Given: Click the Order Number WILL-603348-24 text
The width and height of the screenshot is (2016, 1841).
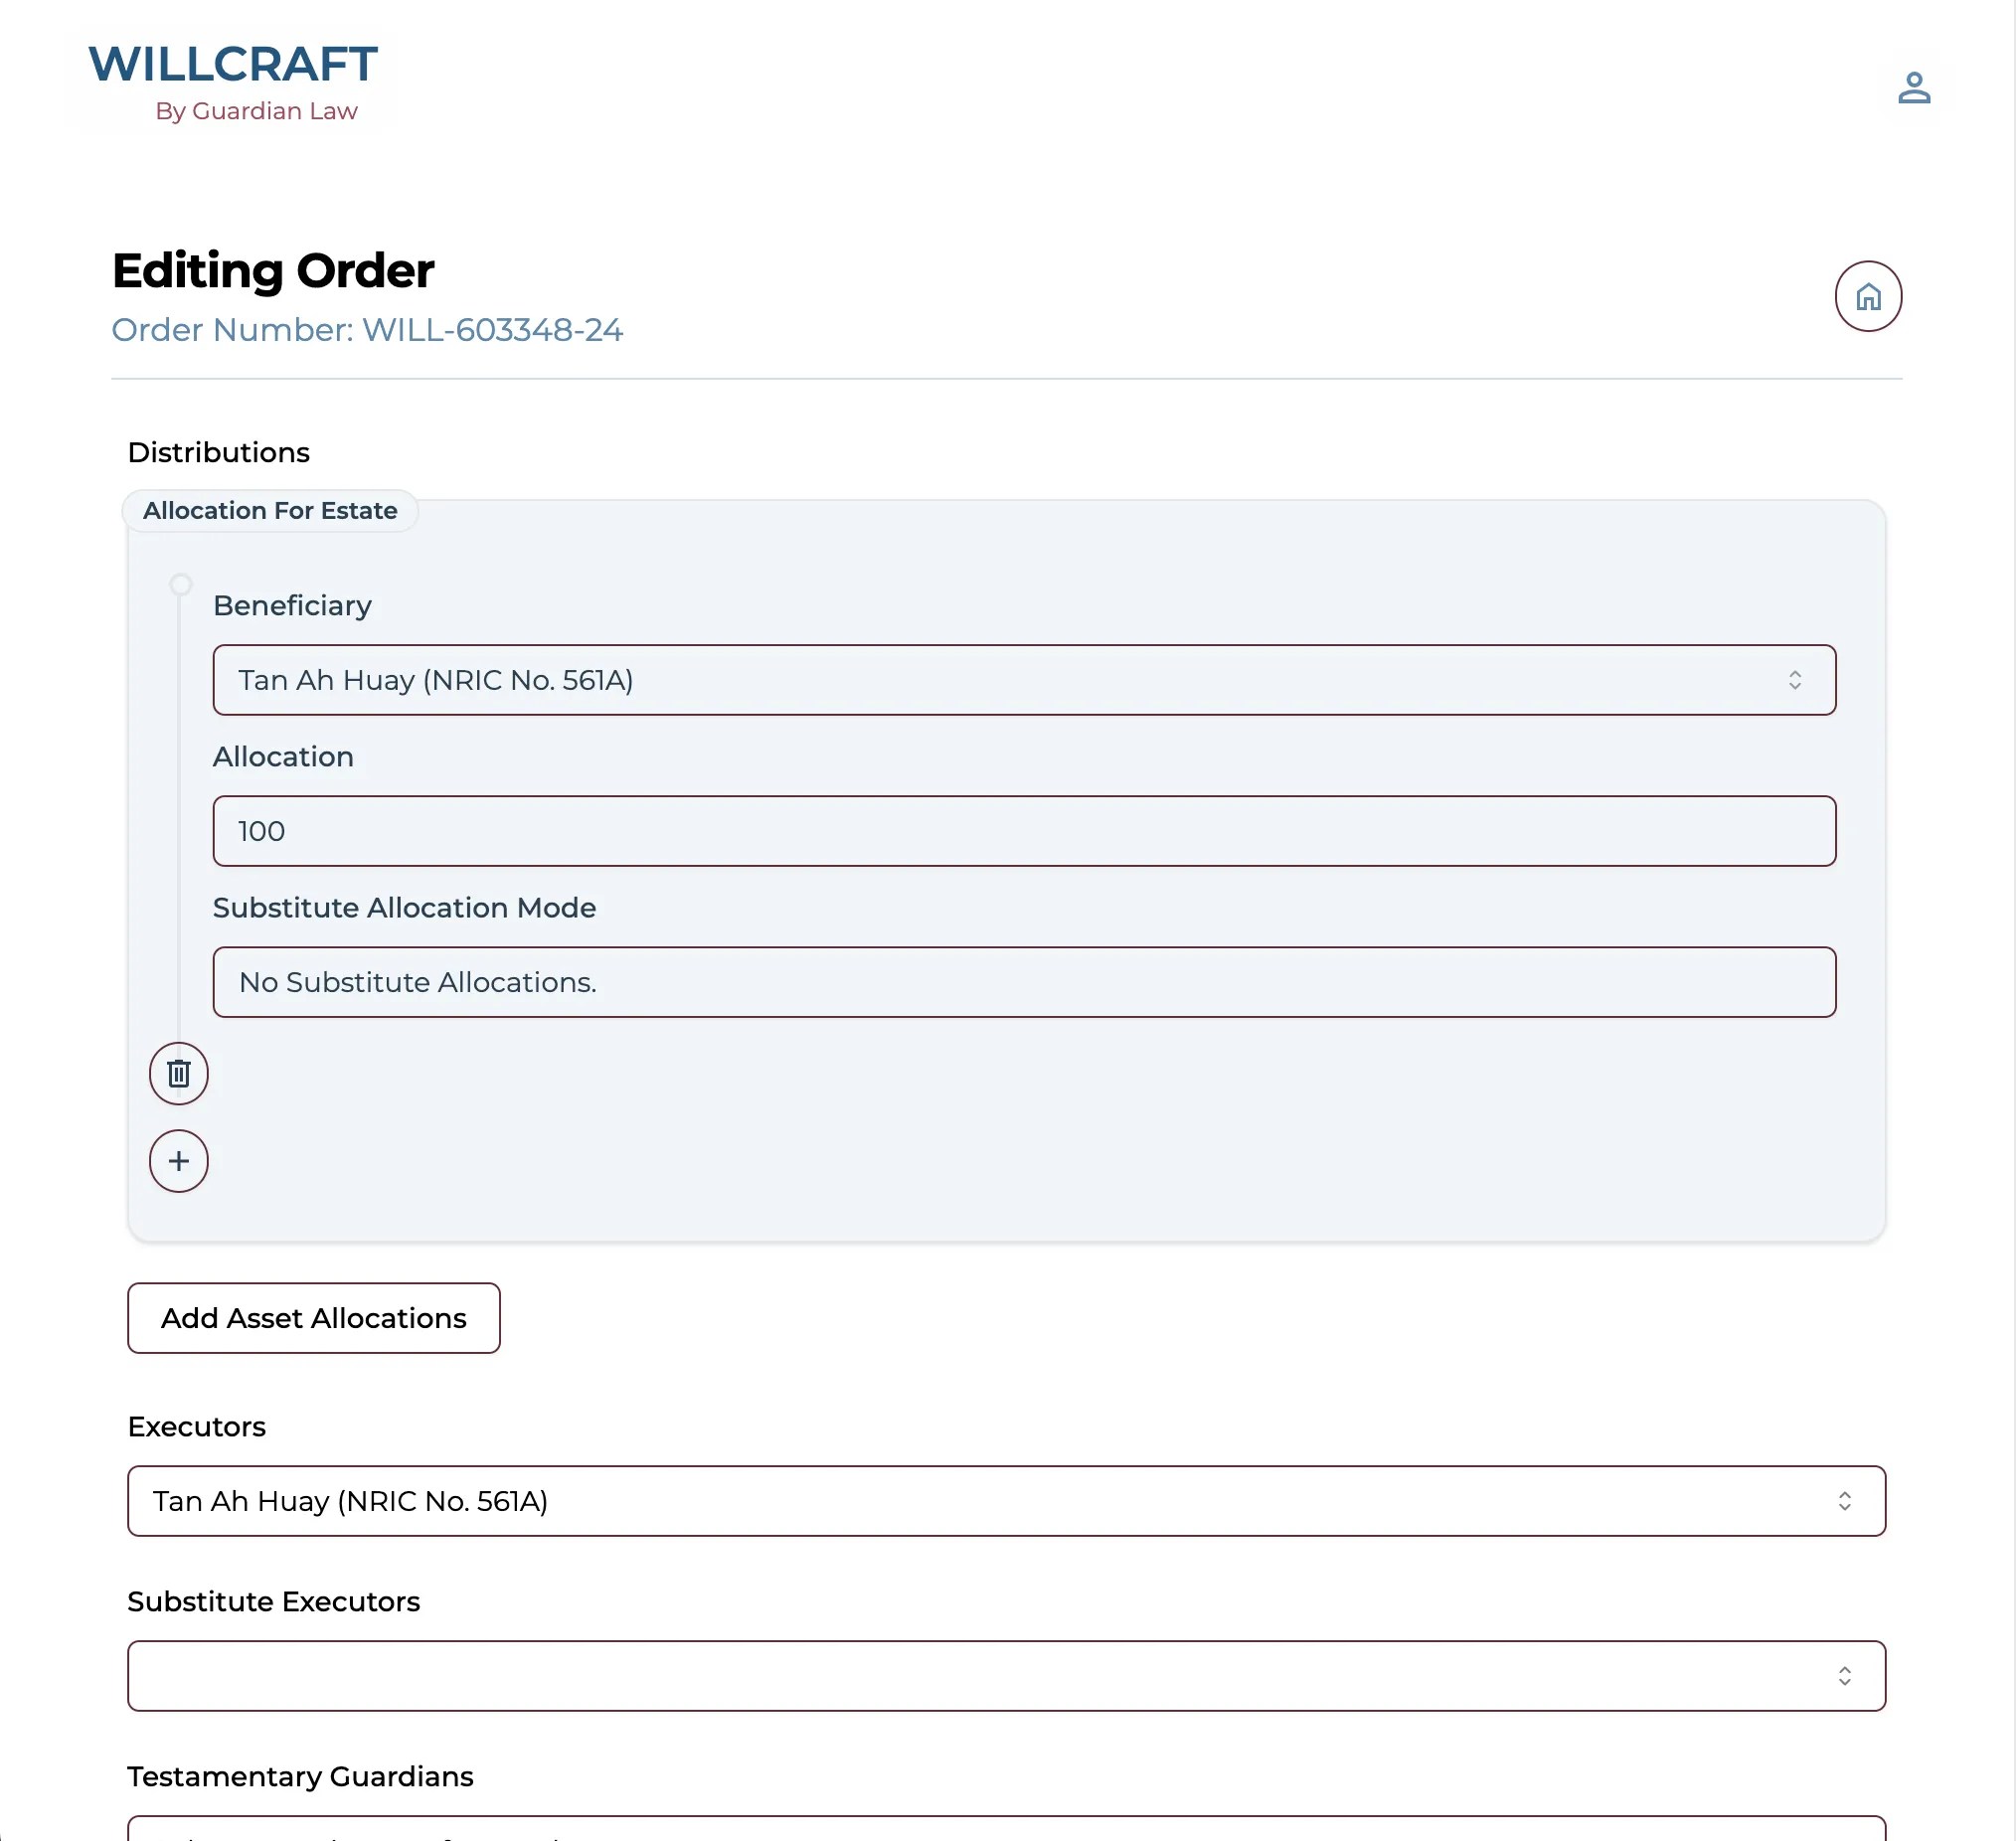Looking at the screenshot, I should (367, 330).
